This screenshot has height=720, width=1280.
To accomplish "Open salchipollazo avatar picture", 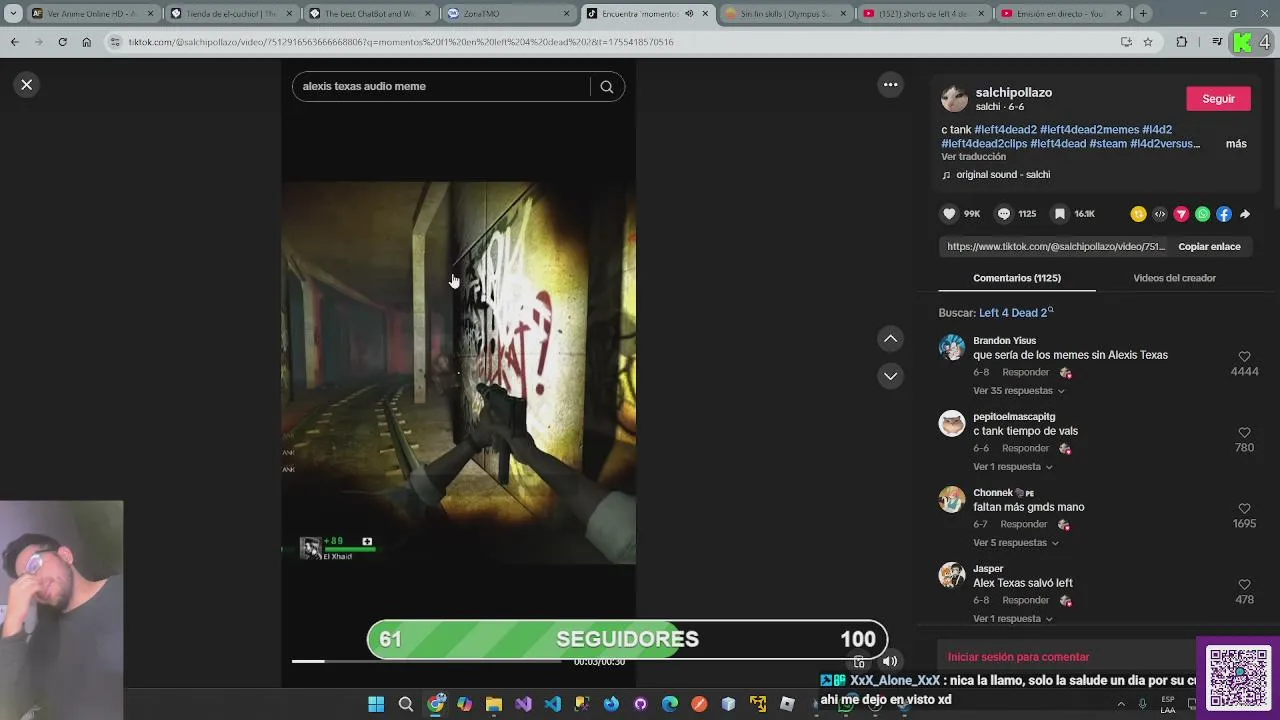I will [954, 99].
